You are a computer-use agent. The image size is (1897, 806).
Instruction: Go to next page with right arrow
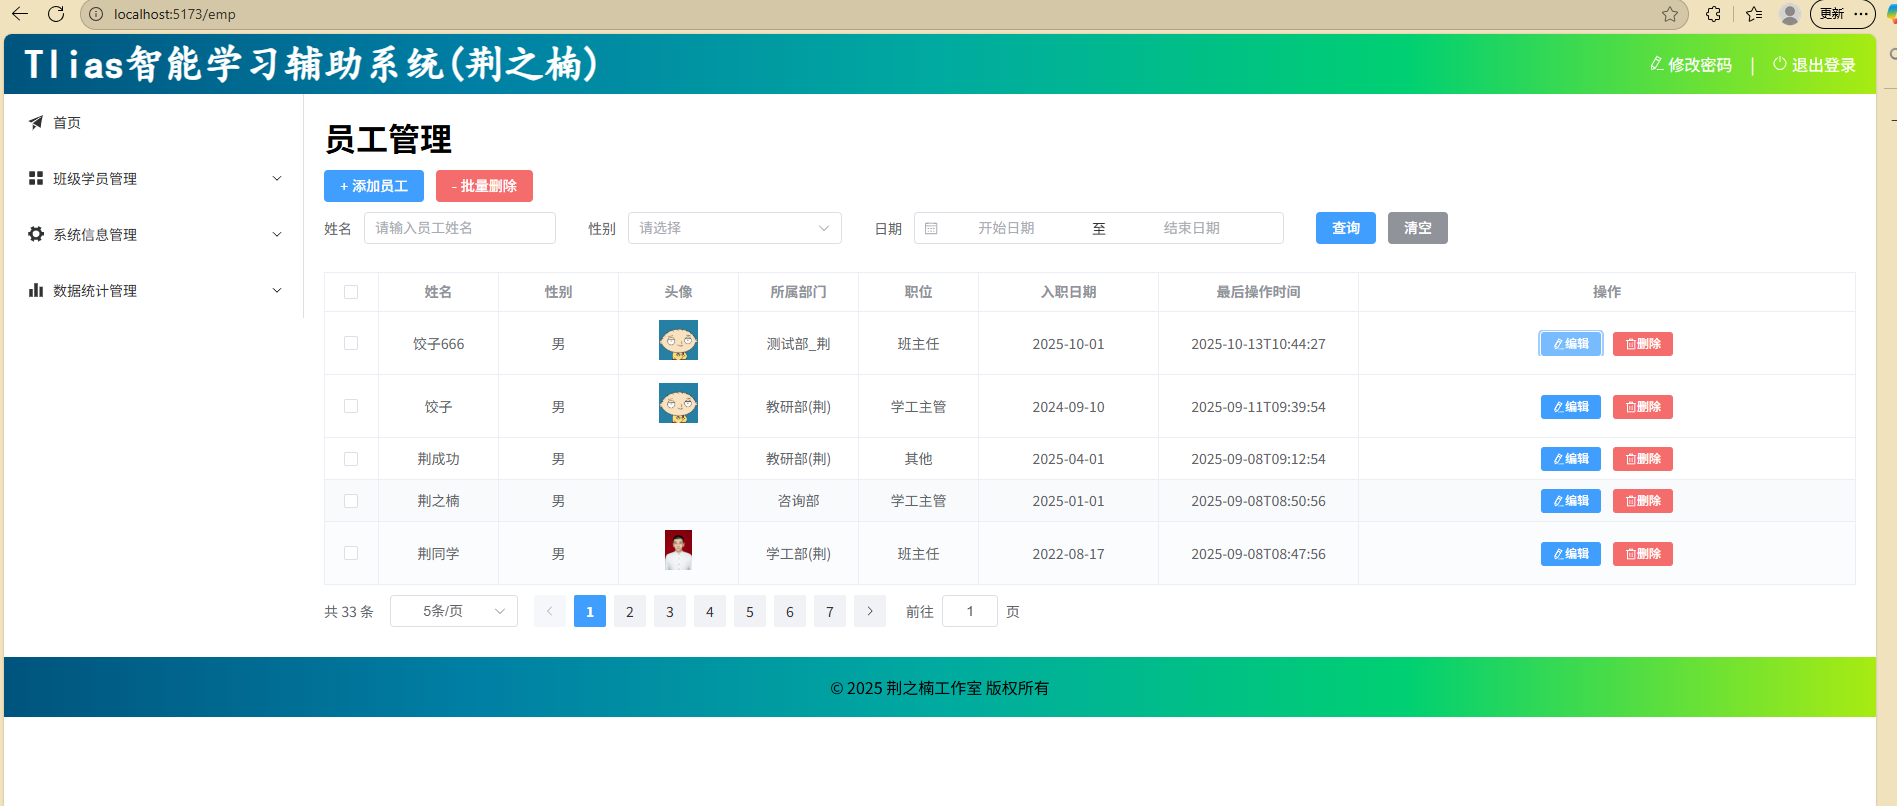870,611
